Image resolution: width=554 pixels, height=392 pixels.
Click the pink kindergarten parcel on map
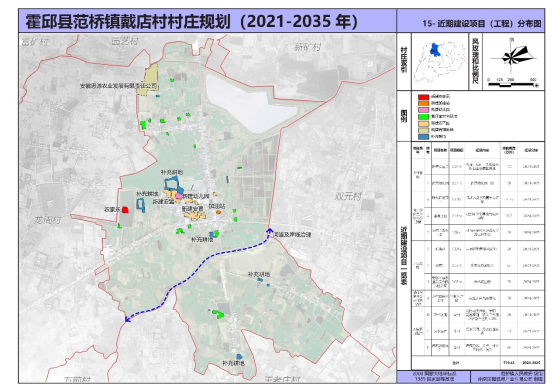coord(179,196)
